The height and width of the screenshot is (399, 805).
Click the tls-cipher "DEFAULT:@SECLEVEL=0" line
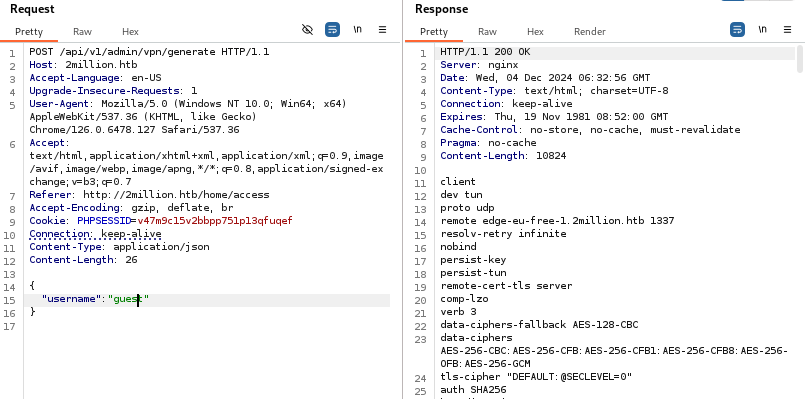[x=536, y=377]
